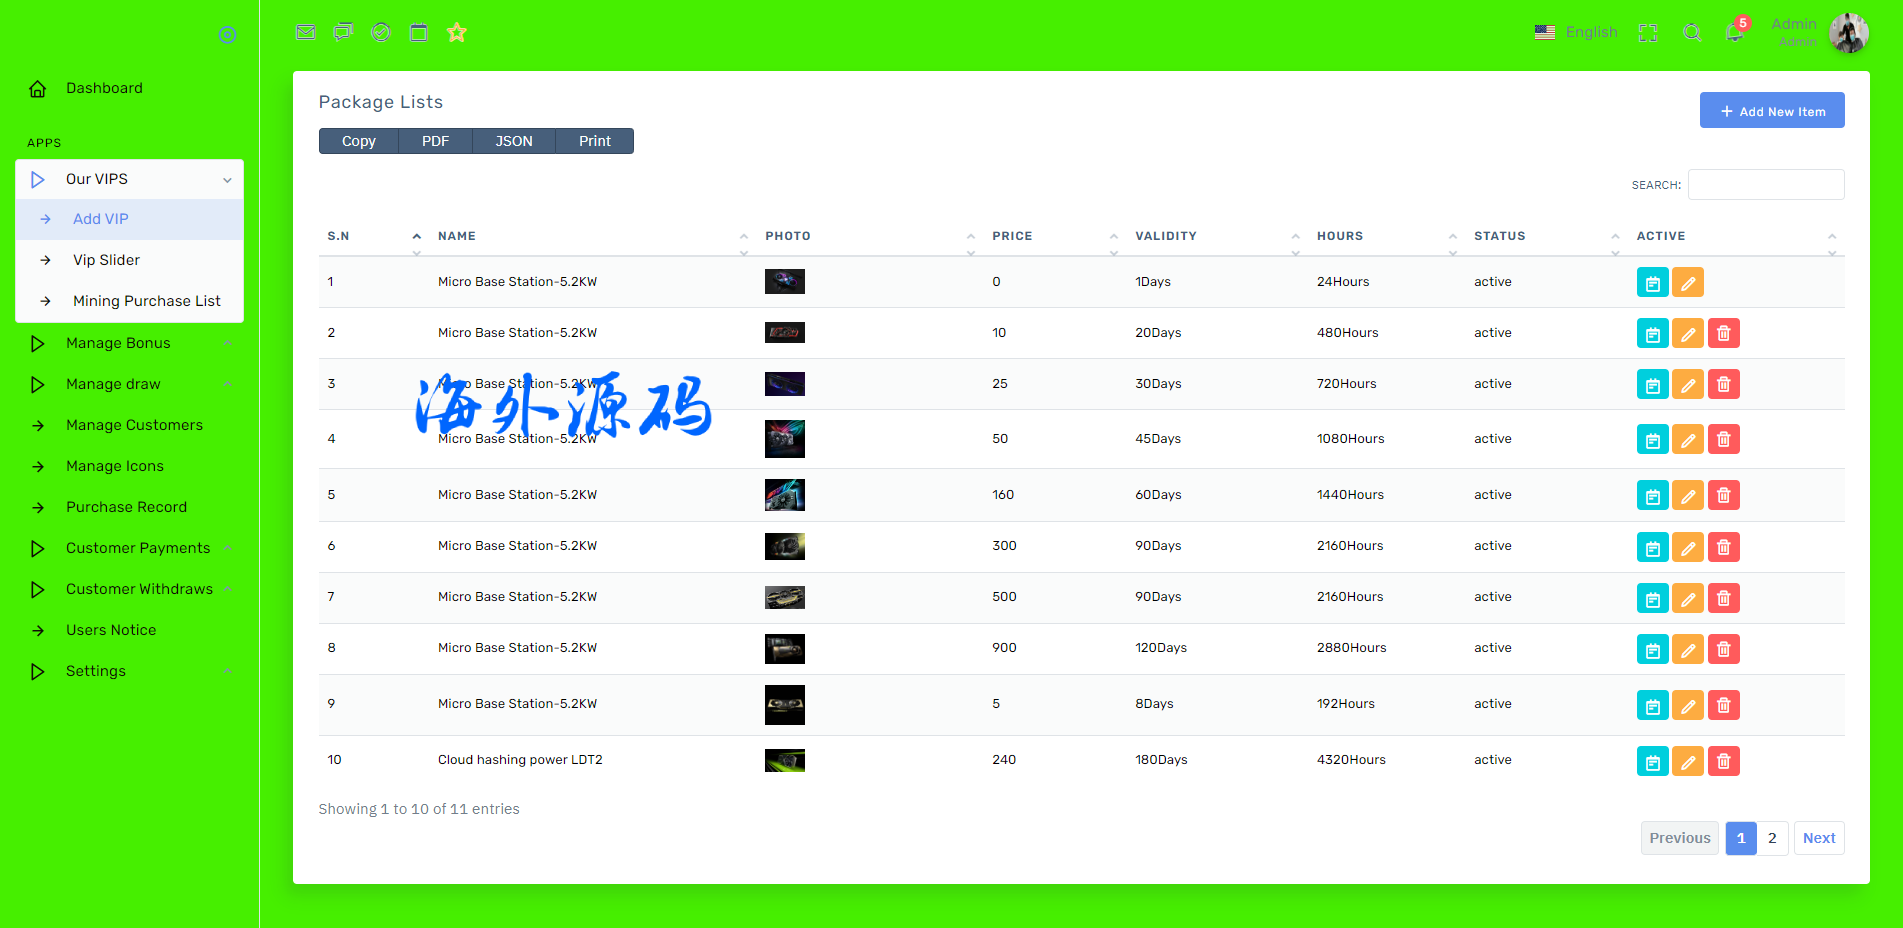Click the search magnifier icon in header
Viewport: 1903px width, 928px height.
[1692, 32]
